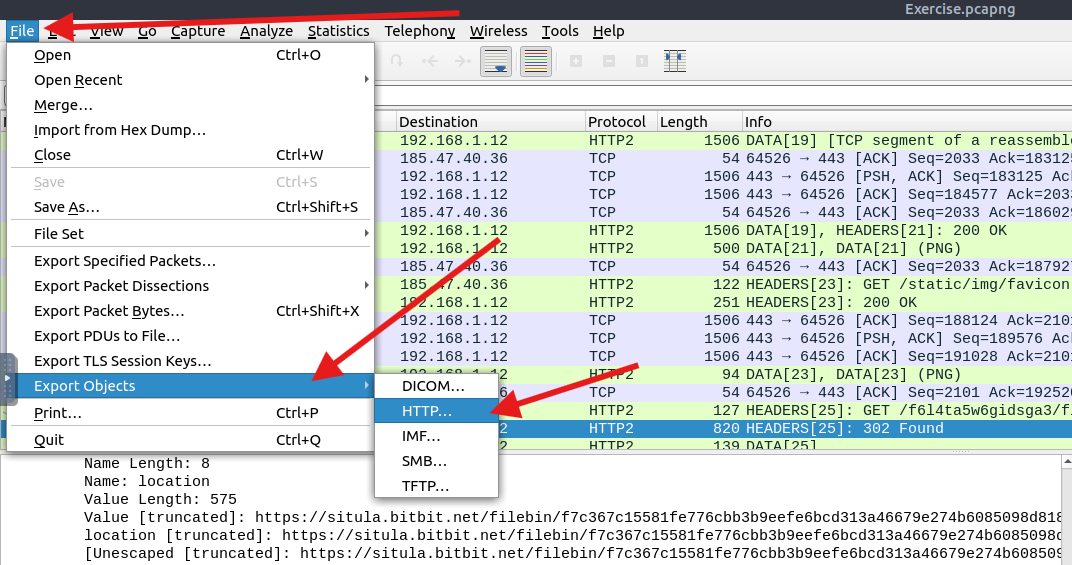Click the left side panel handle
The image size is (1072, 565).
click(8, 378)
